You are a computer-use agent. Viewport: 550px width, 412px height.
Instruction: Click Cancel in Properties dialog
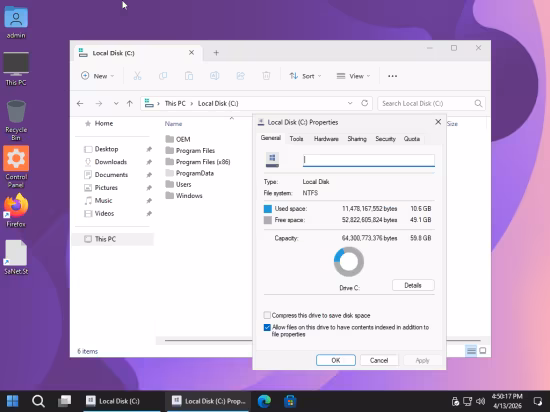379,360
